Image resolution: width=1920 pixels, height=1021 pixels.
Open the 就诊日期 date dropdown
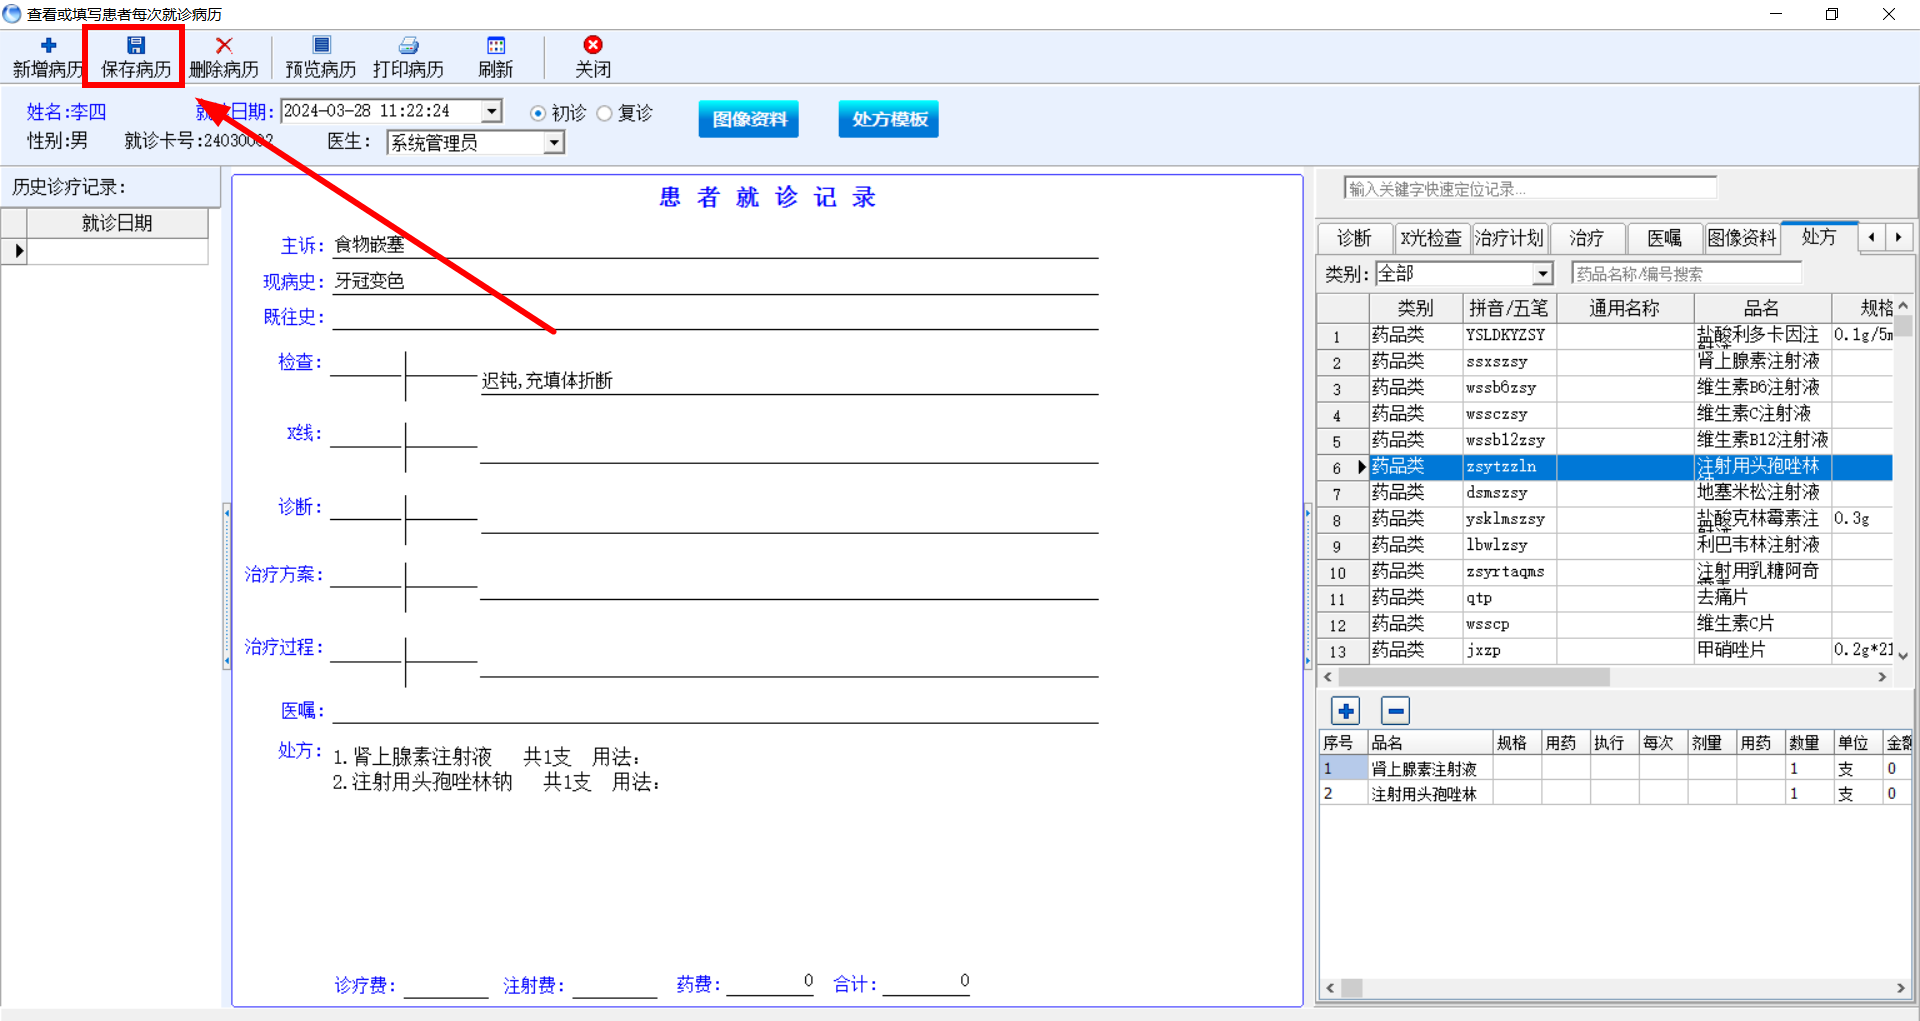click(x=492, y=111)
